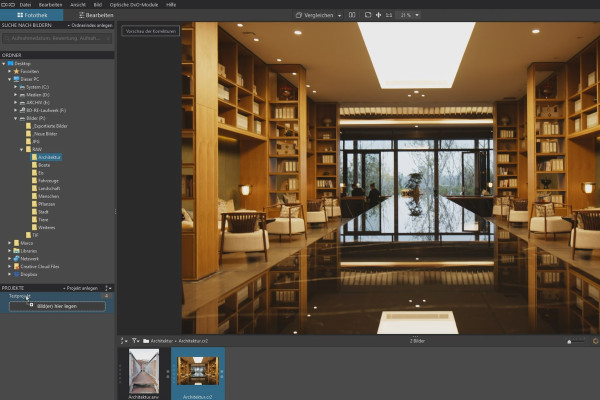Screen dimensions: 600x400
Task: Open the Vergleichen dropdown arrow
Action: (x=339, y=15)
